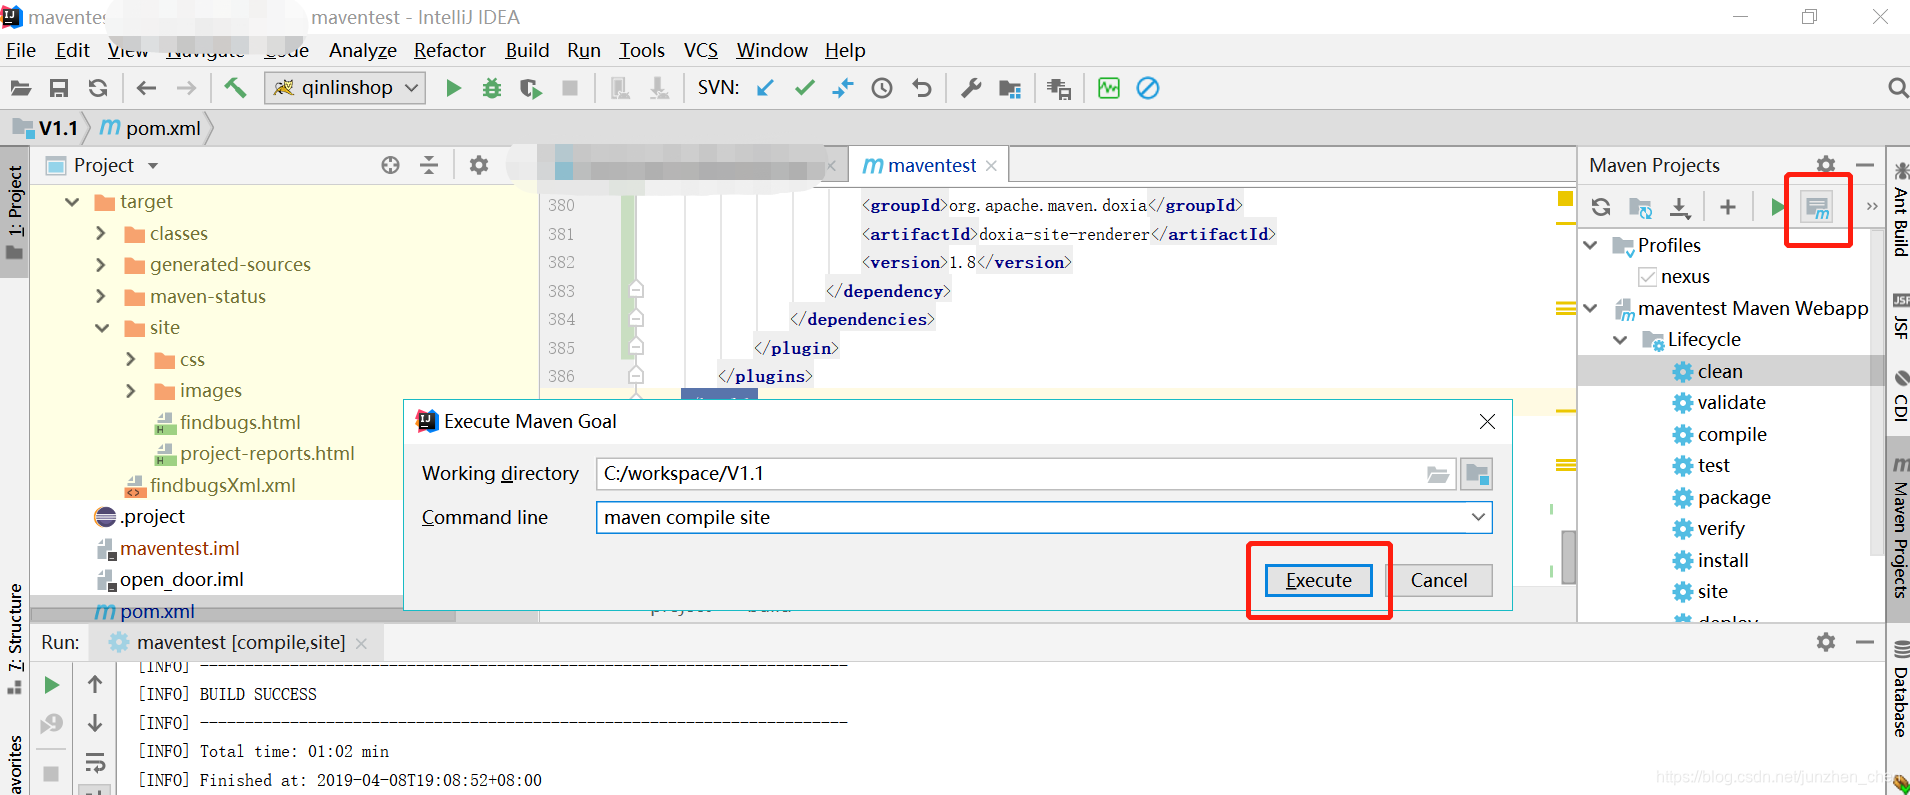Image resolution: width=1910 pixels, height=795 pixels.
Task: Close the Execute Maven Goal dialog
Action: click(1487, 422)
